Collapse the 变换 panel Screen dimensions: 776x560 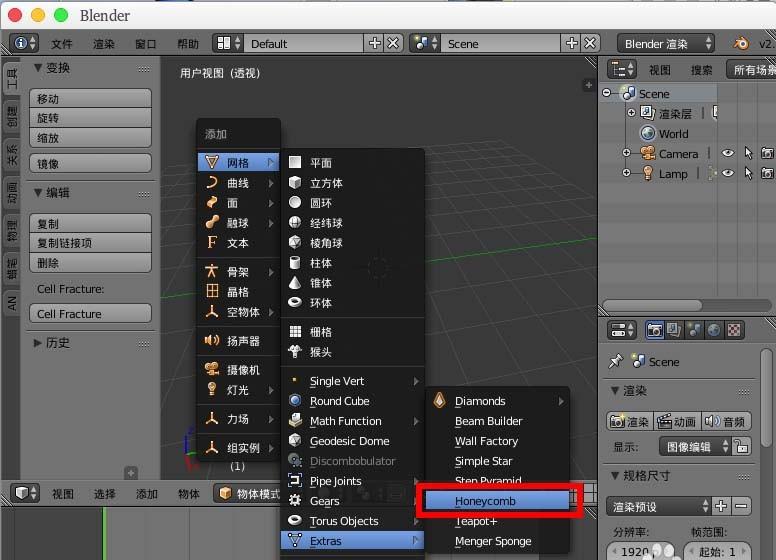point(38,68)
